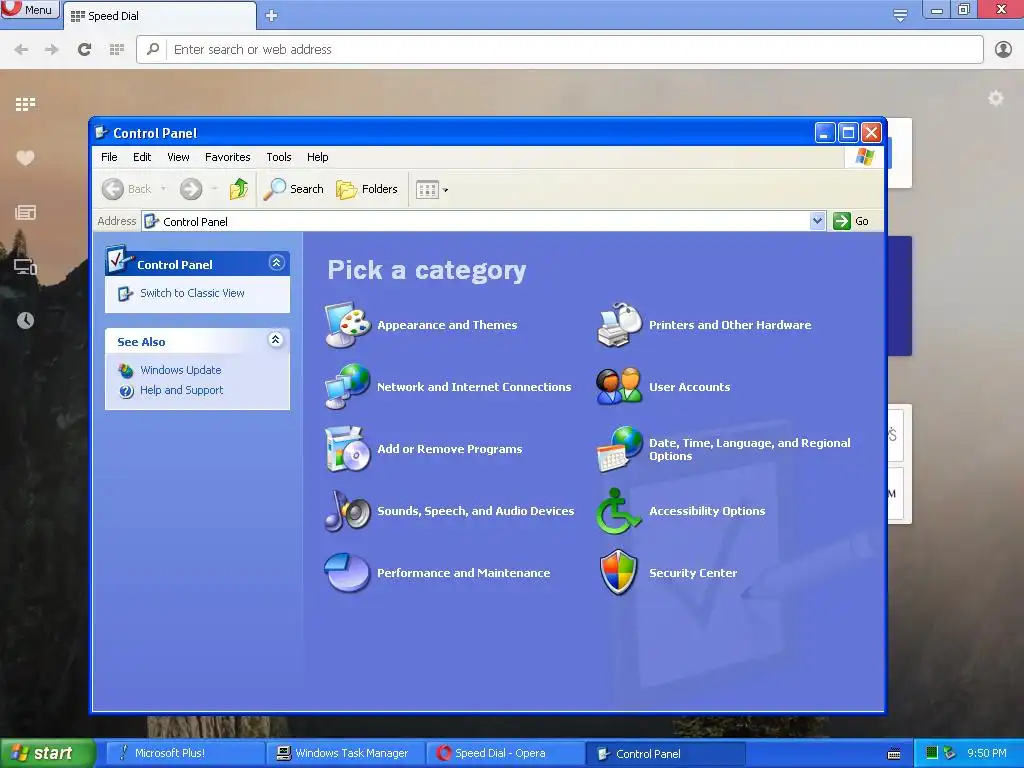Open Opera's News sidebar icon

pyautogui.click(x=25, y=212)
